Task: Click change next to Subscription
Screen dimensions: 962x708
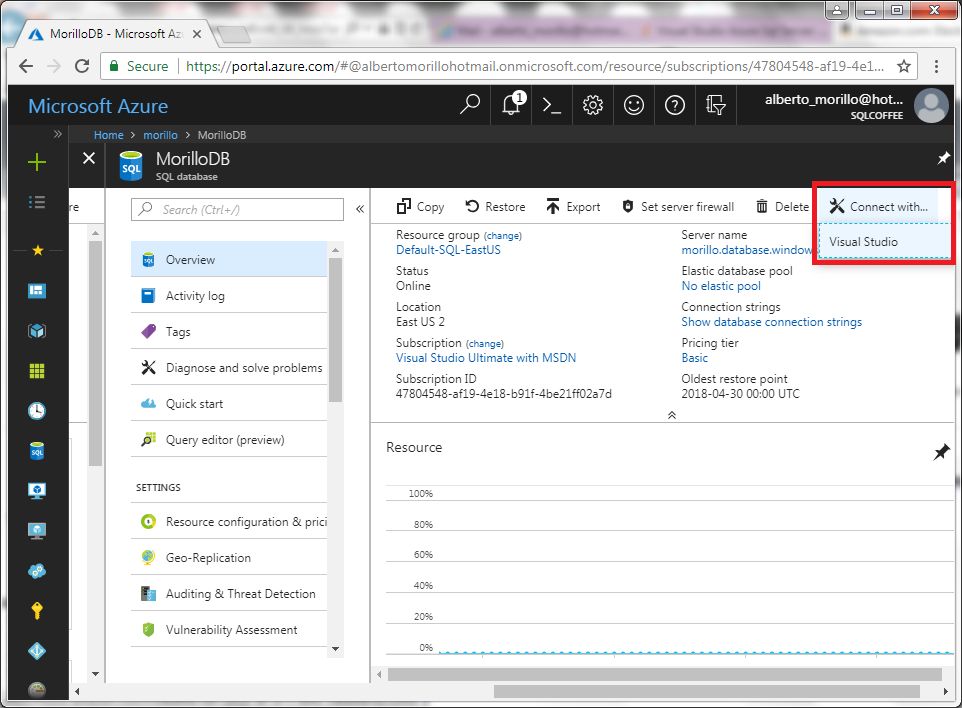Action: 485,344
